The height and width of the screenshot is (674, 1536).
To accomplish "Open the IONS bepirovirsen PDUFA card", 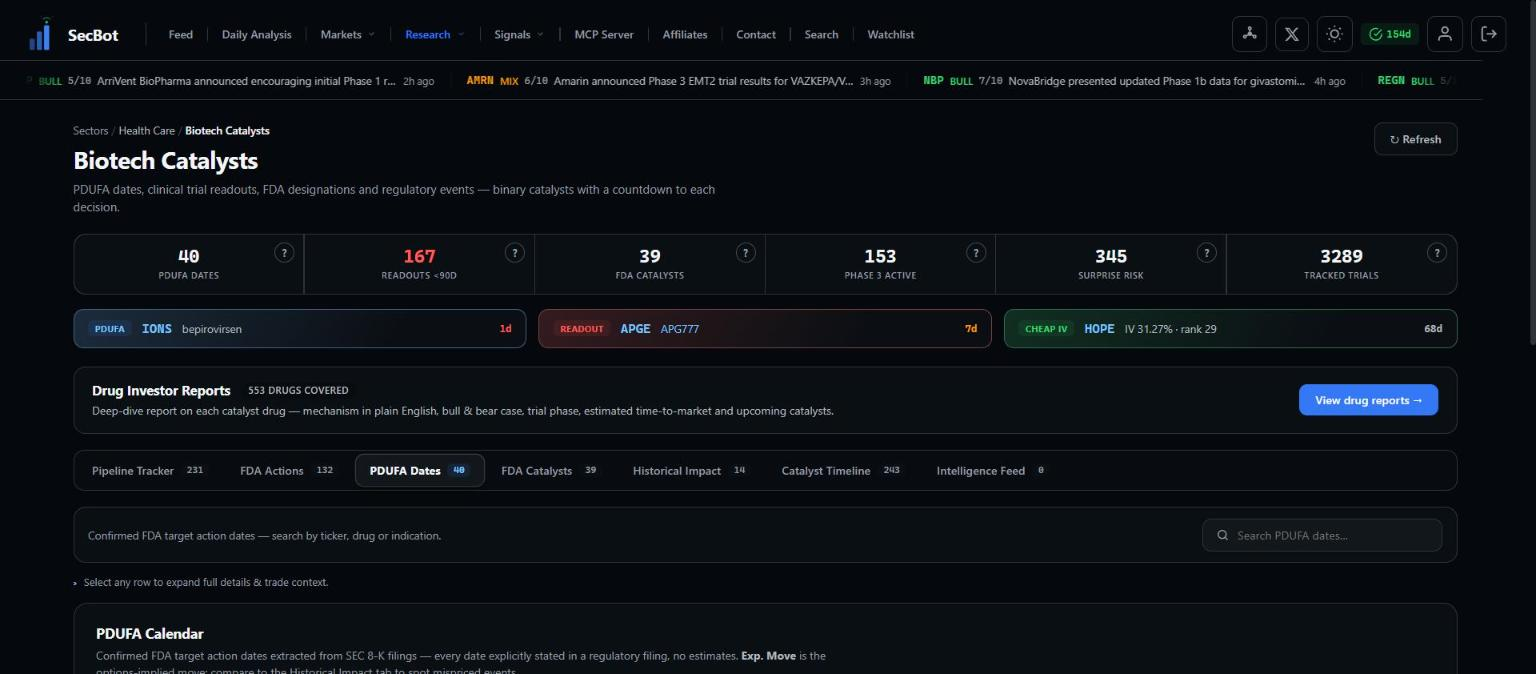I will click(x=300, y=328).
